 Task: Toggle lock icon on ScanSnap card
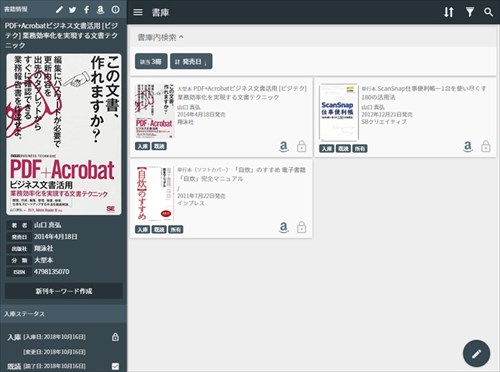click(x=486, y=146)
